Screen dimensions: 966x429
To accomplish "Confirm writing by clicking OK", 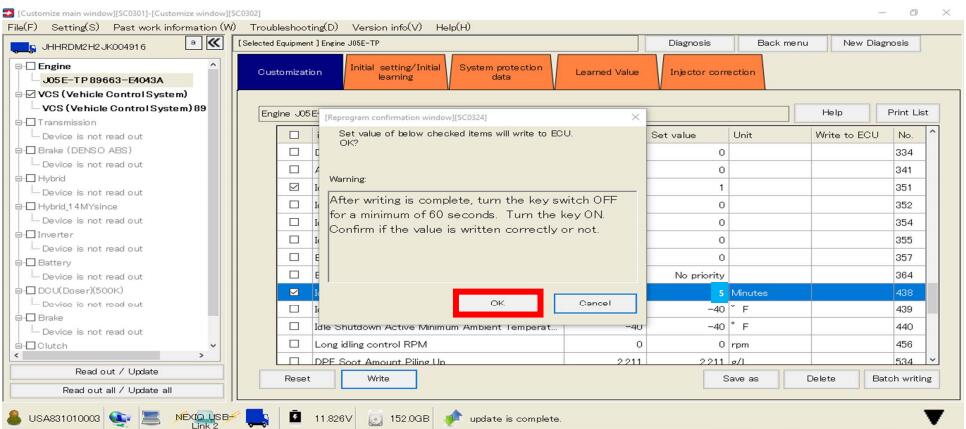I will tap(498, 303).
